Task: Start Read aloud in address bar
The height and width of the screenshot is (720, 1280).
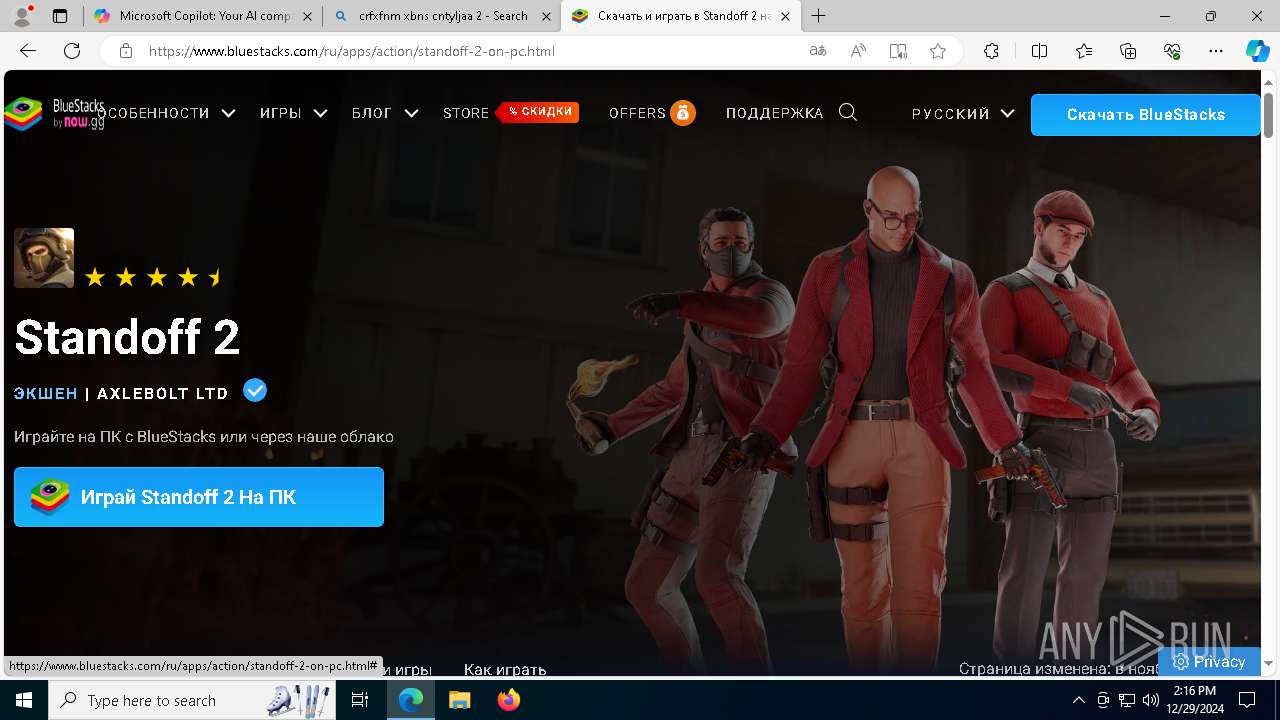Action: tap(858, 51)
